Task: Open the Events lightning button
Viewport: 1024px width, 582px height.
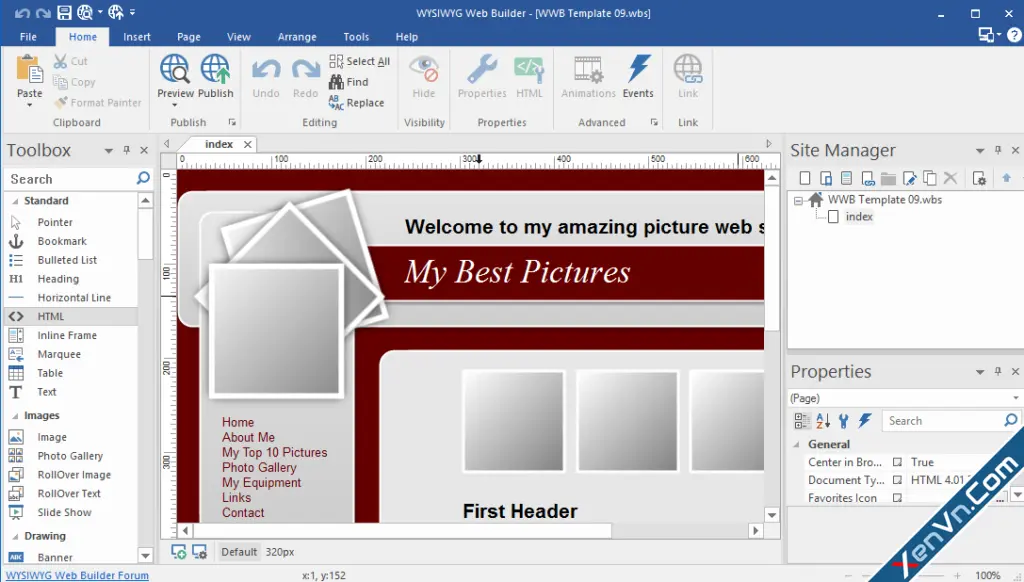Action: [638, 77]
